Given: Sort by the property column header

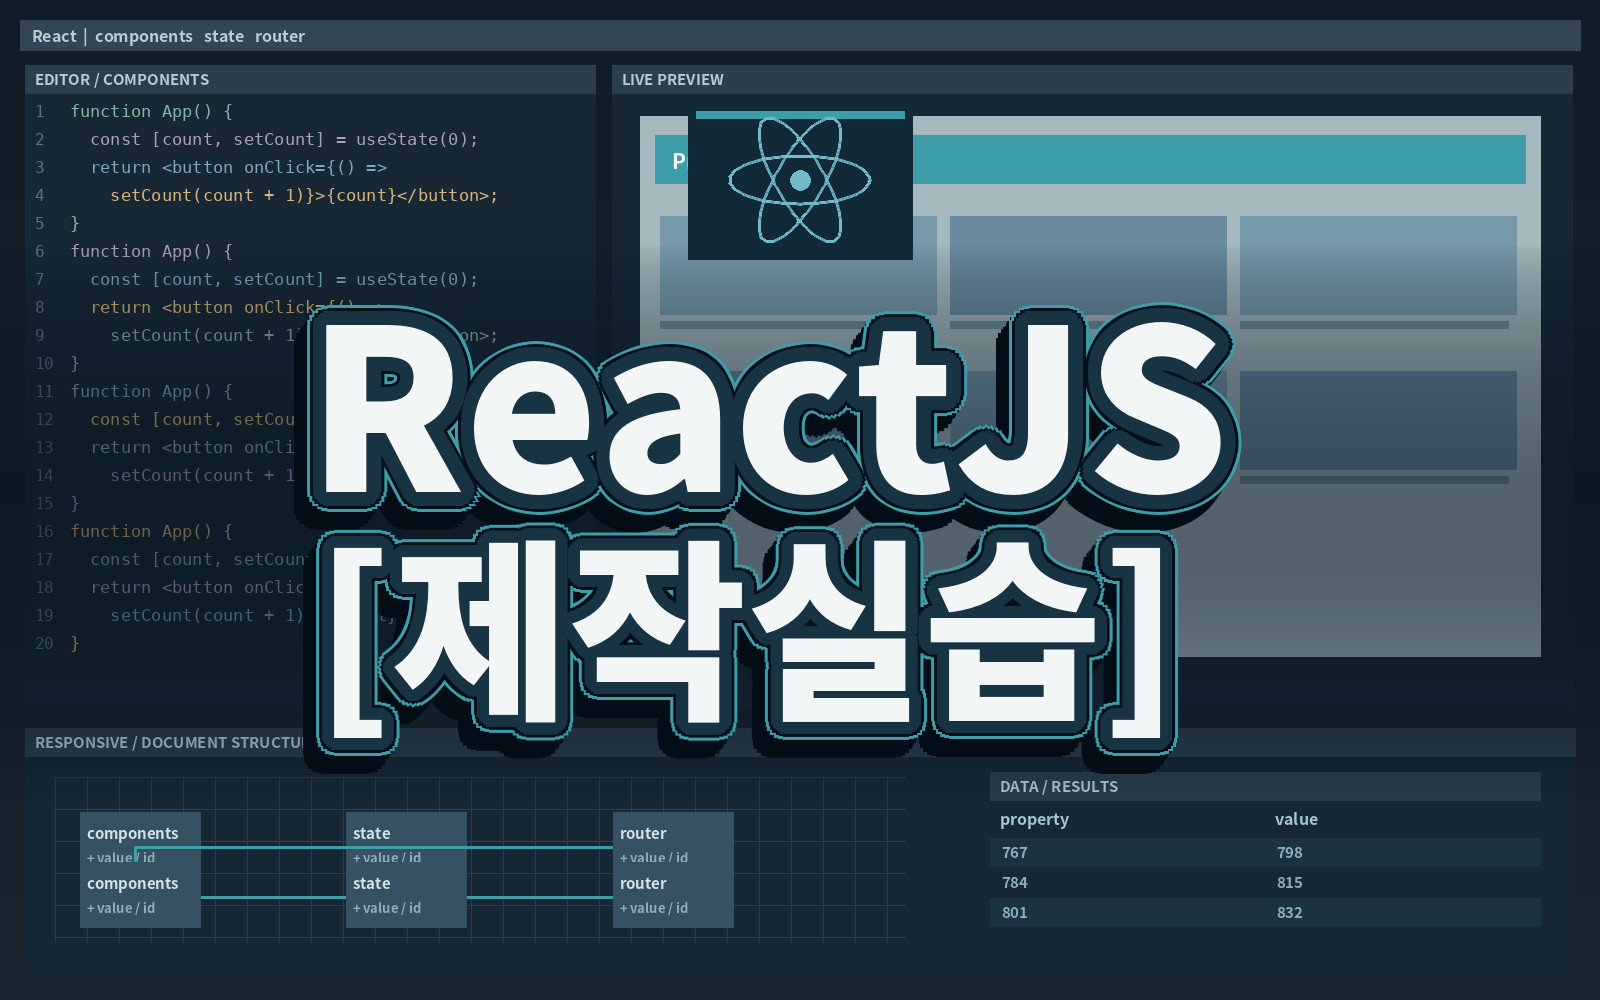Looking at the screenshot, I should point(1034,819).
